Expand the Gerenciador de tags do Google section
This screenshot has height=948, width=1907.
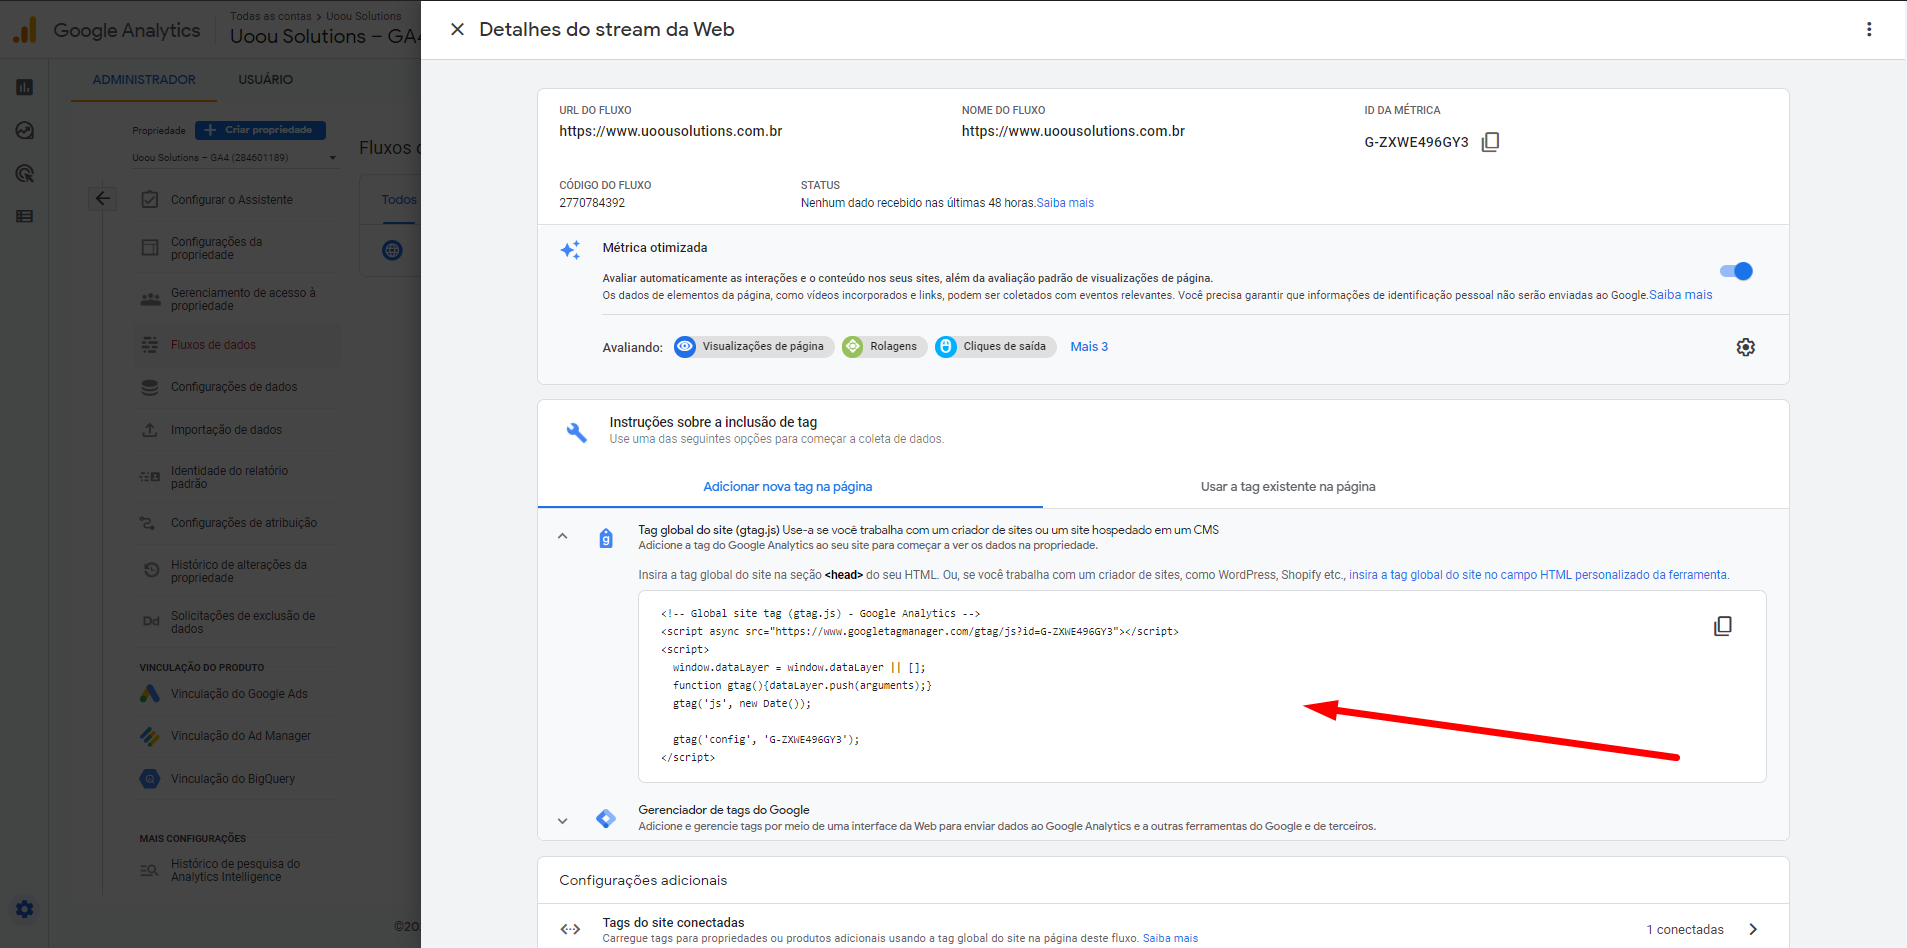coord(563,820)
